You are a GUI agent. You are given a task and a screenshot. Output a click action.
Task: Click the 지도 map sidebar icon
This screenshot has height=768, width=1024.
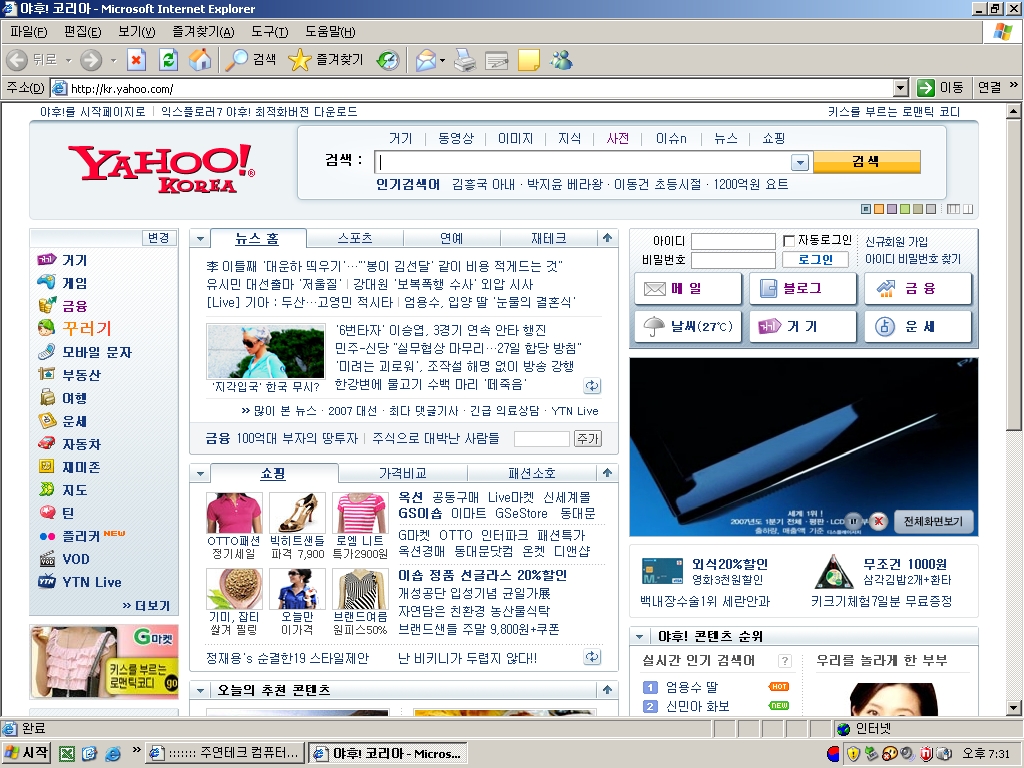coord(46,489)
